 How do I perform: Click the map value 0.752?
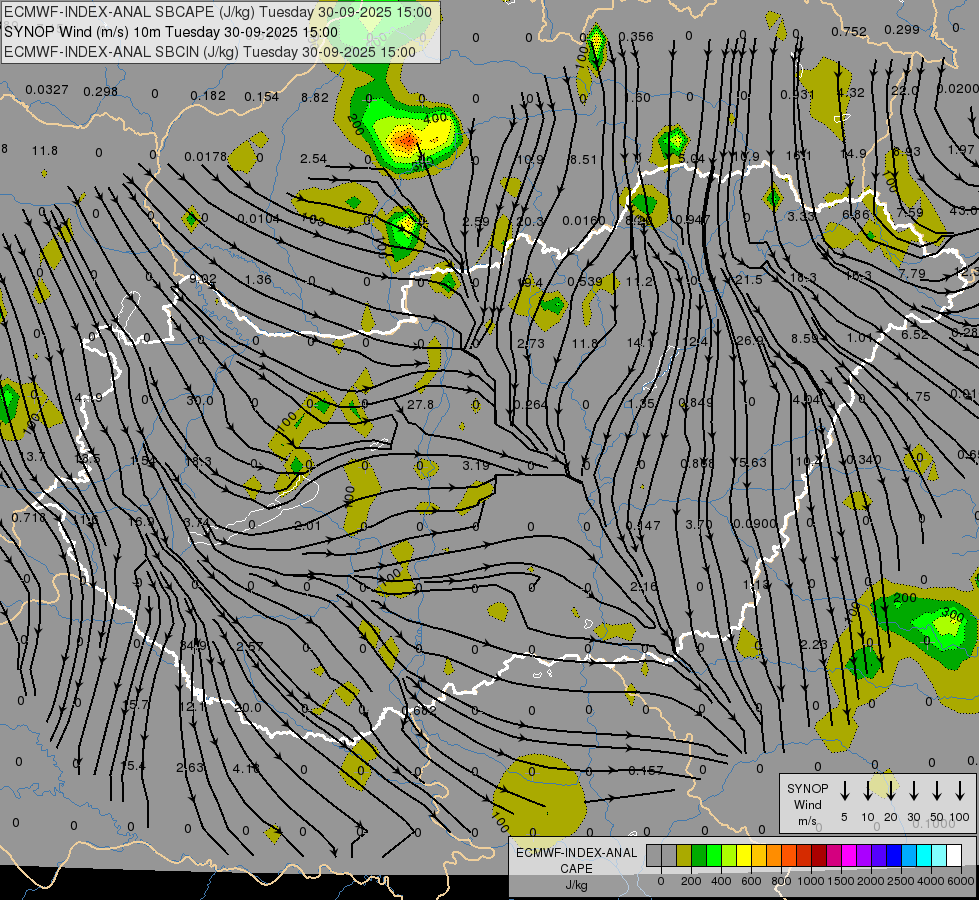click(x=849, y=32)
